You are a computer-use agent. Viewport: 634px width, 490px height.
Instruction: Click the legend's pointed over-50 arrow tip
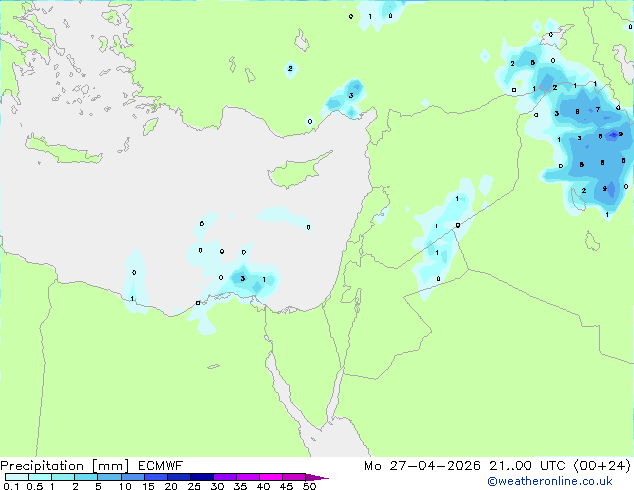click(317, 477)
